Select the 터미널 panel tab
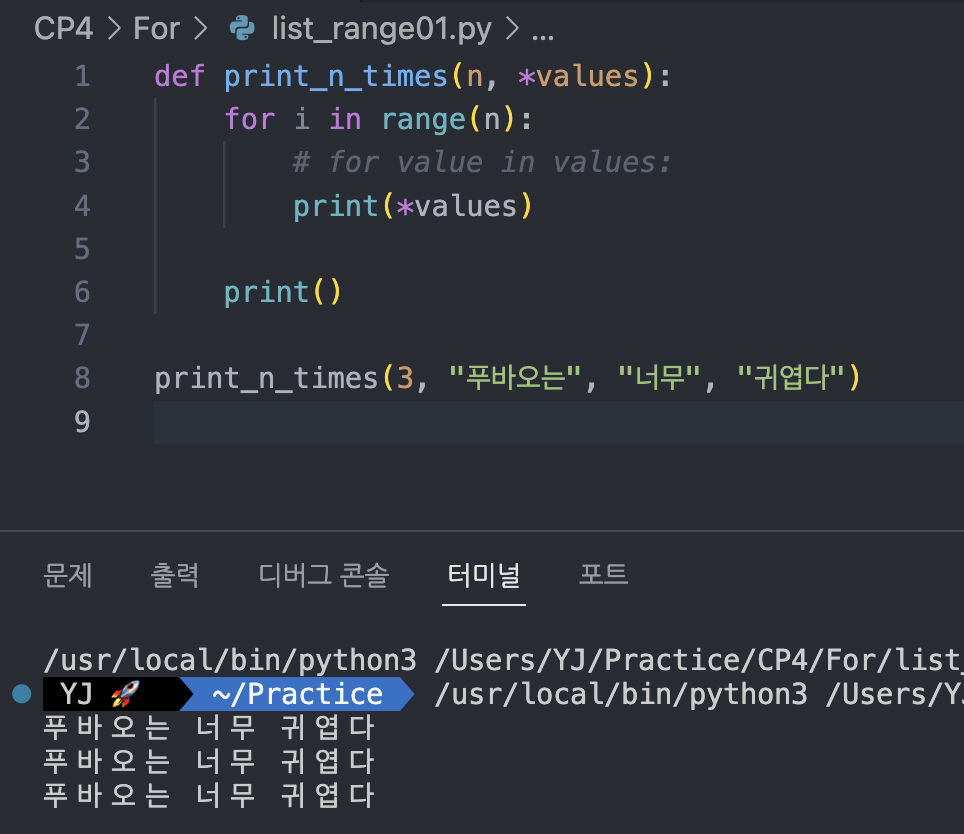Viewport: 964px width, 834px height. click(x=484, y=576)
